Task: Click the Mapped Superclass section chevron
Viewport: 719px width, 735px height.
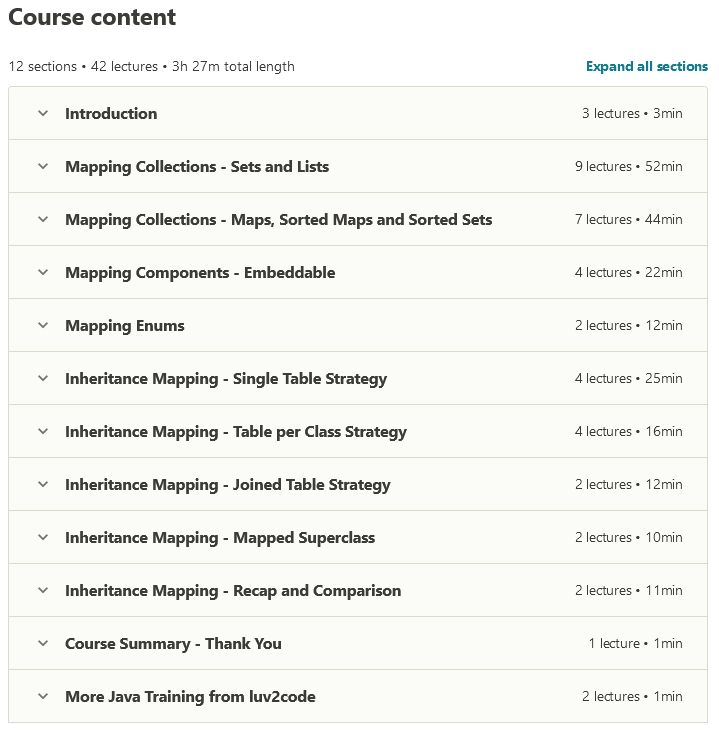Action: (x=43, y=538)
